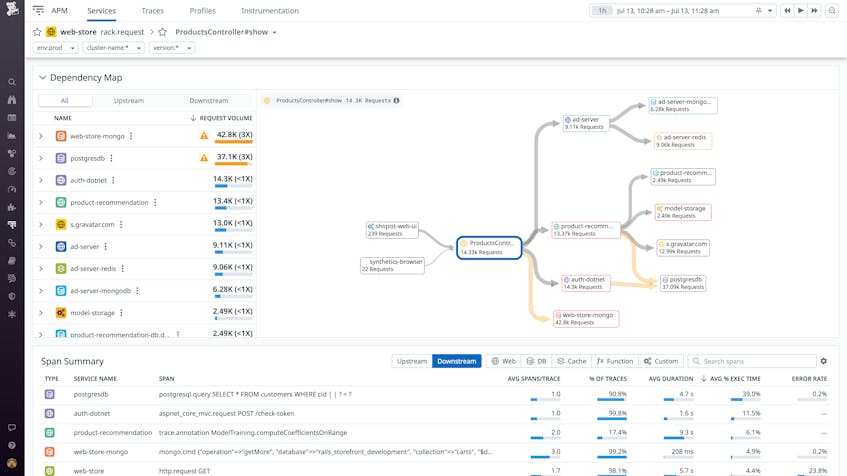Image resolution: width=847 pixels, height=476 pixels.
Task: Click warning icon on web-store-mongo row
Action: coord(204,136)
